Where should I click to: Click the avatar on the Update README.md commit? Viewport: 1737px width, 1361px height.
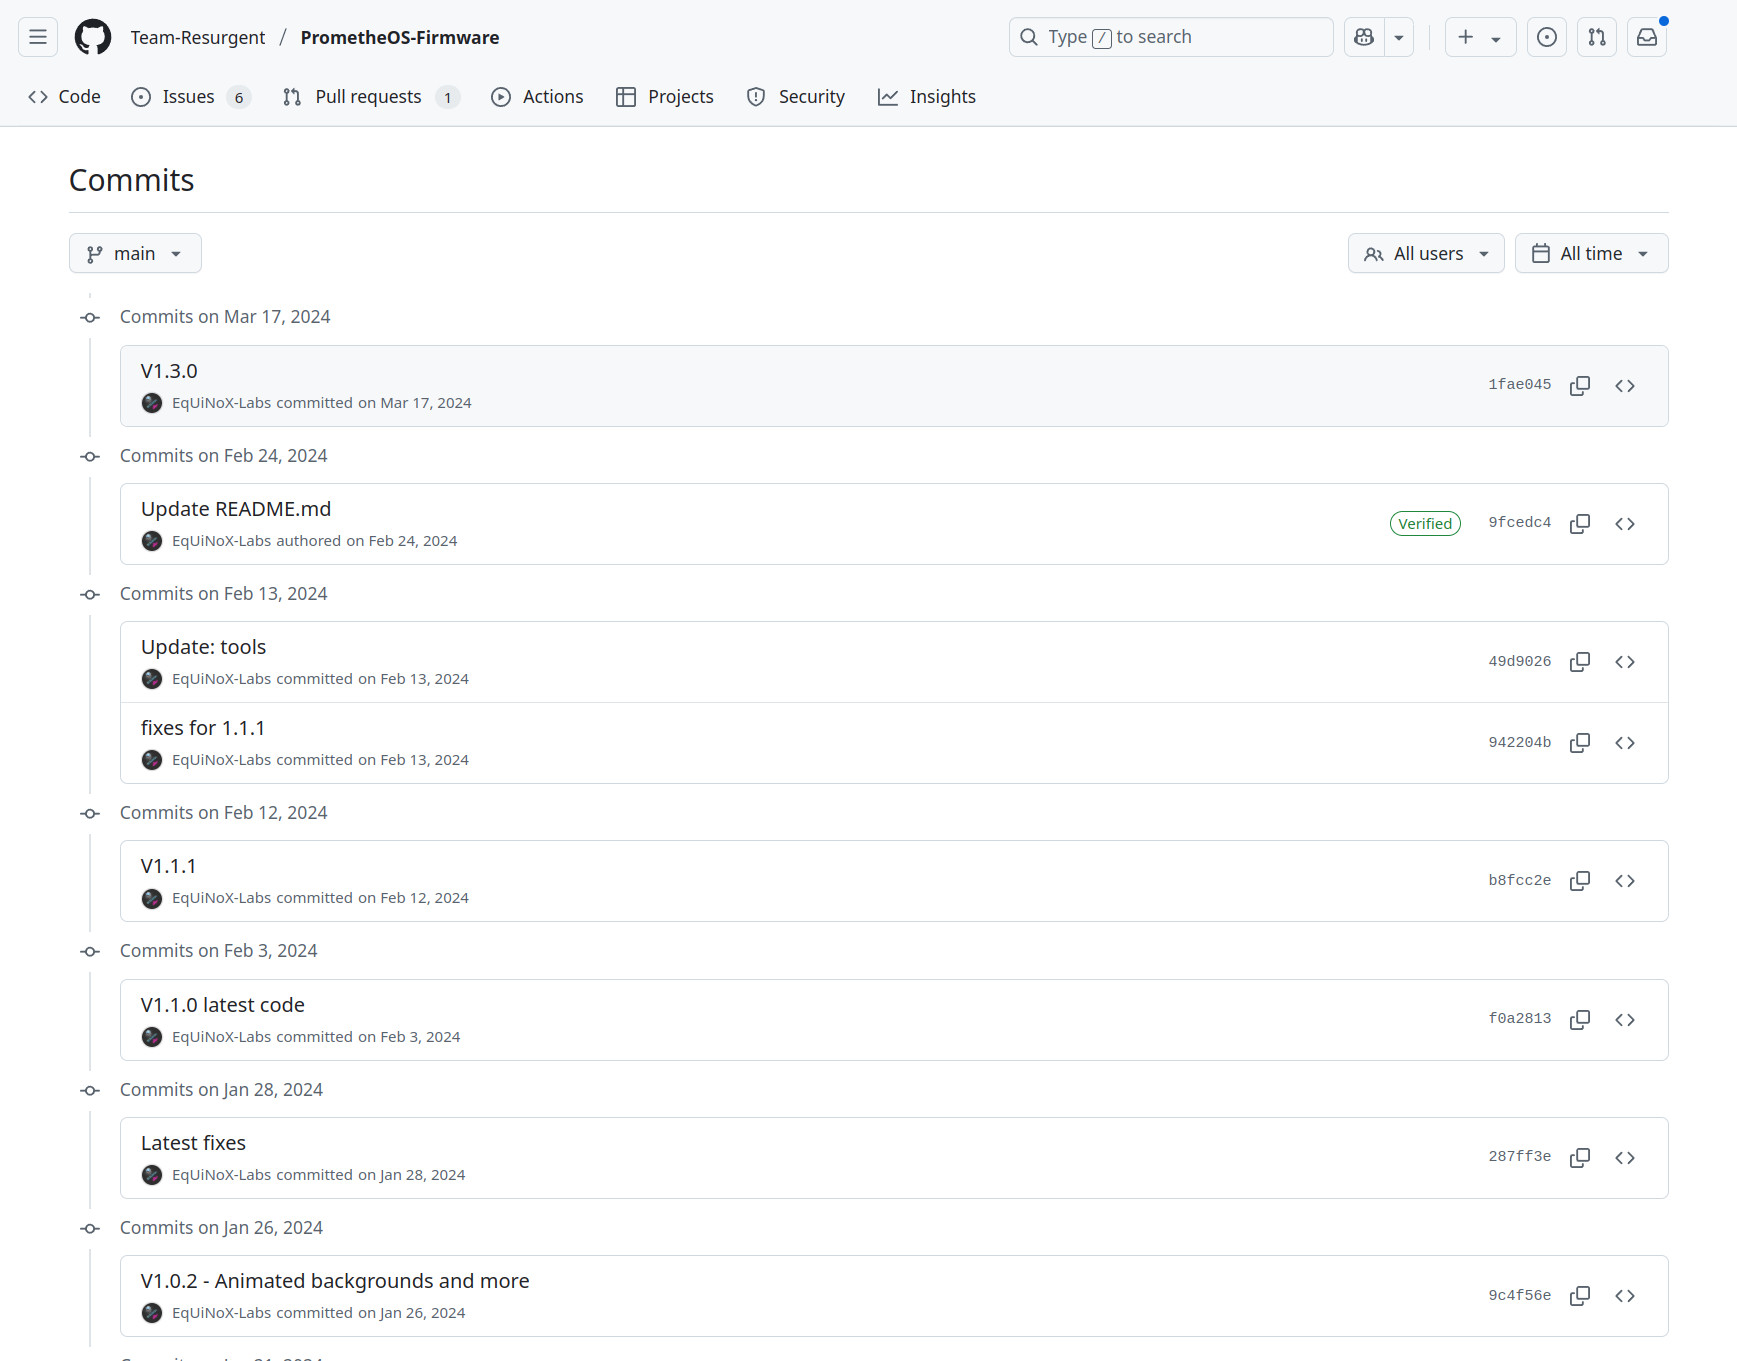pyautogui.click(x=152, y=541)
